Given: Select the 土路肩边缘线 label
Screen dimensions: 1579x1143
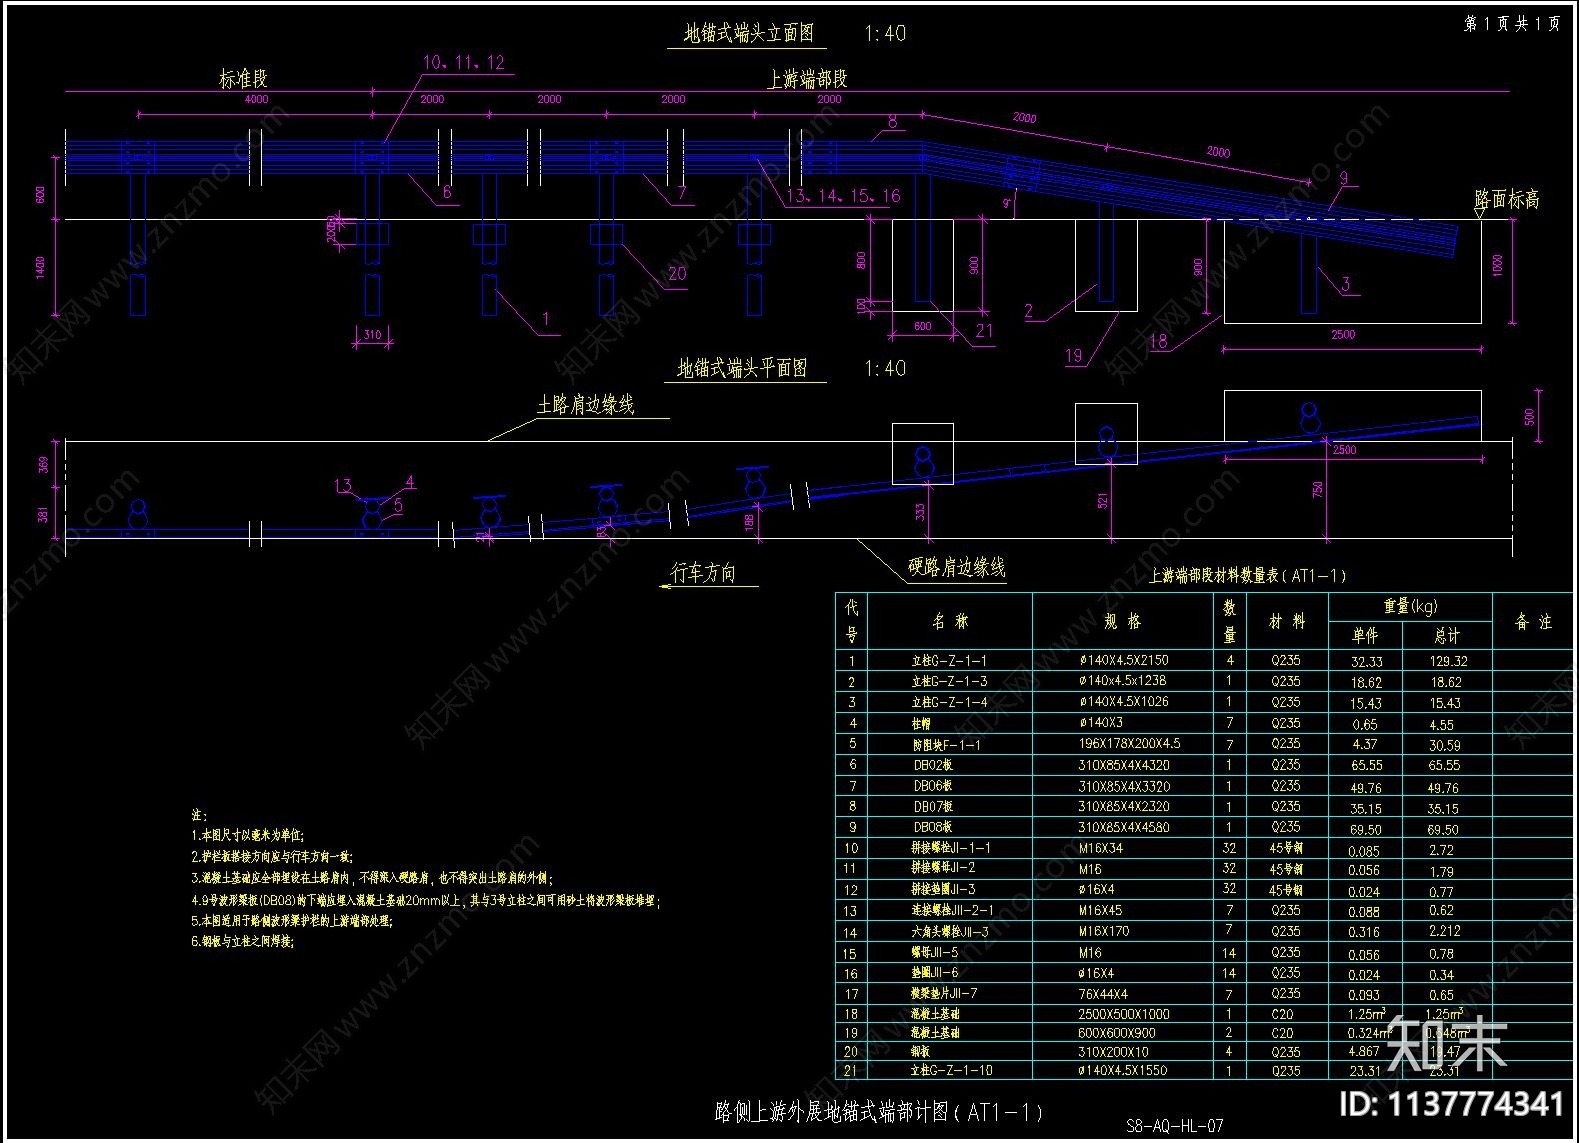Looking at the screenshot, I should click(586, 404).
